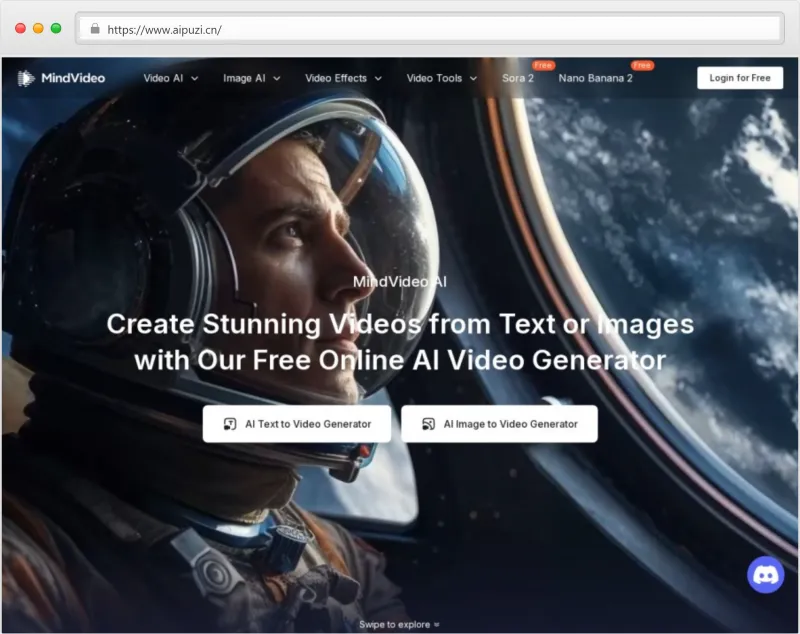Viewport: 800px width, 634px height.
Task: Open the Image AI dropdown menu
Action: pos(250,77)
